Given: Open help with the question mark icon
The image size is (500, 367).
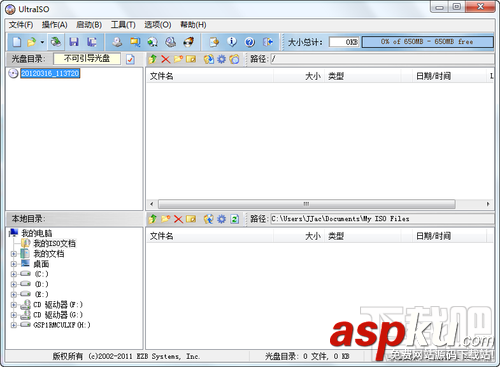Looking at the screenshot, I should pos(250,42).
